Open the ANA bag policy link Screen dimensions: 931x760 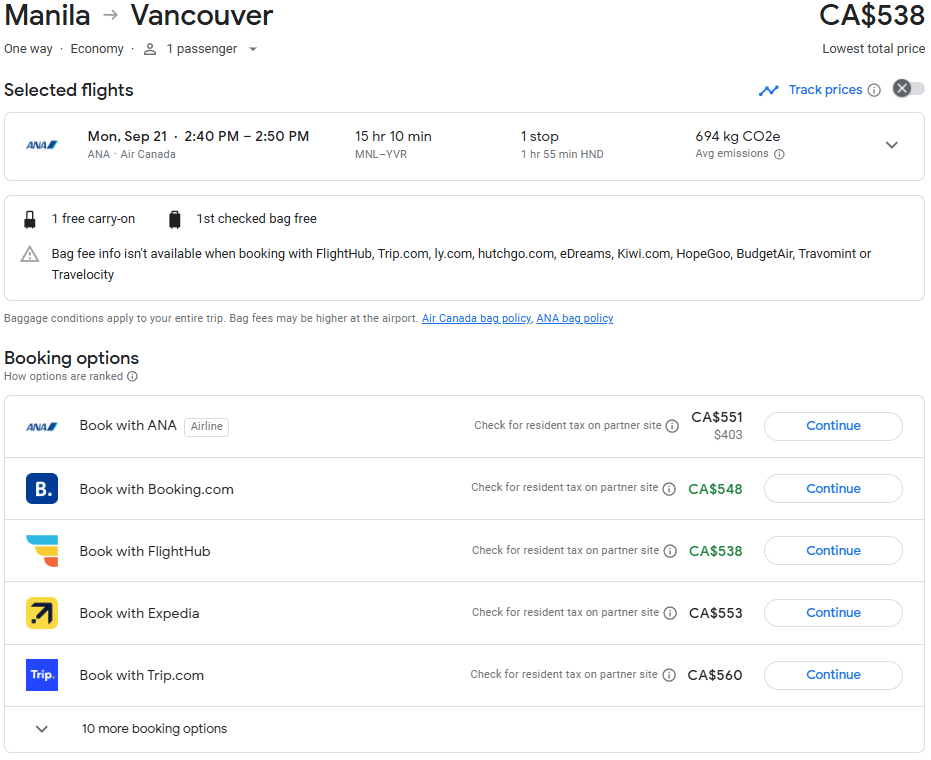pos(574,318)
